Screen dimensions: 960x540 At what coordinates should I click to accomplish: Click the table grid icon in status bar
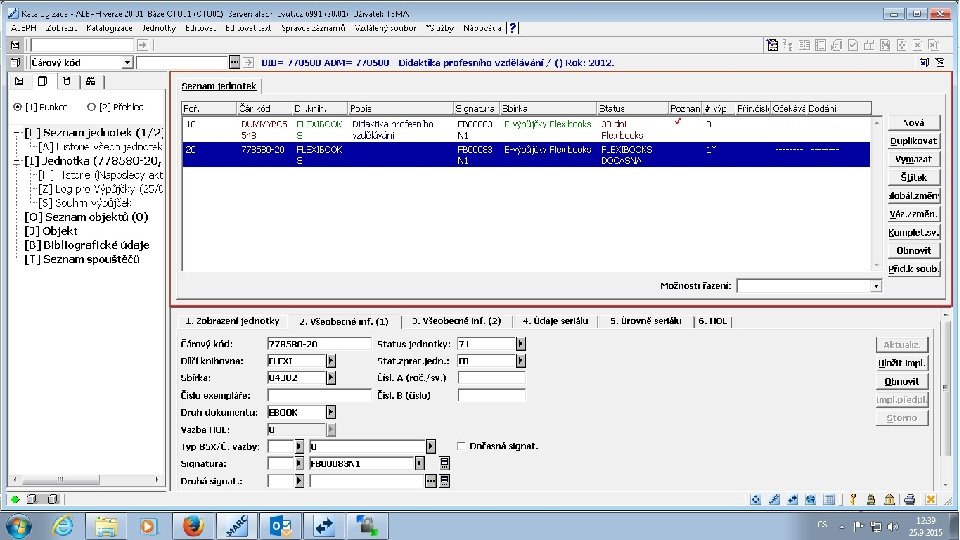829,500
